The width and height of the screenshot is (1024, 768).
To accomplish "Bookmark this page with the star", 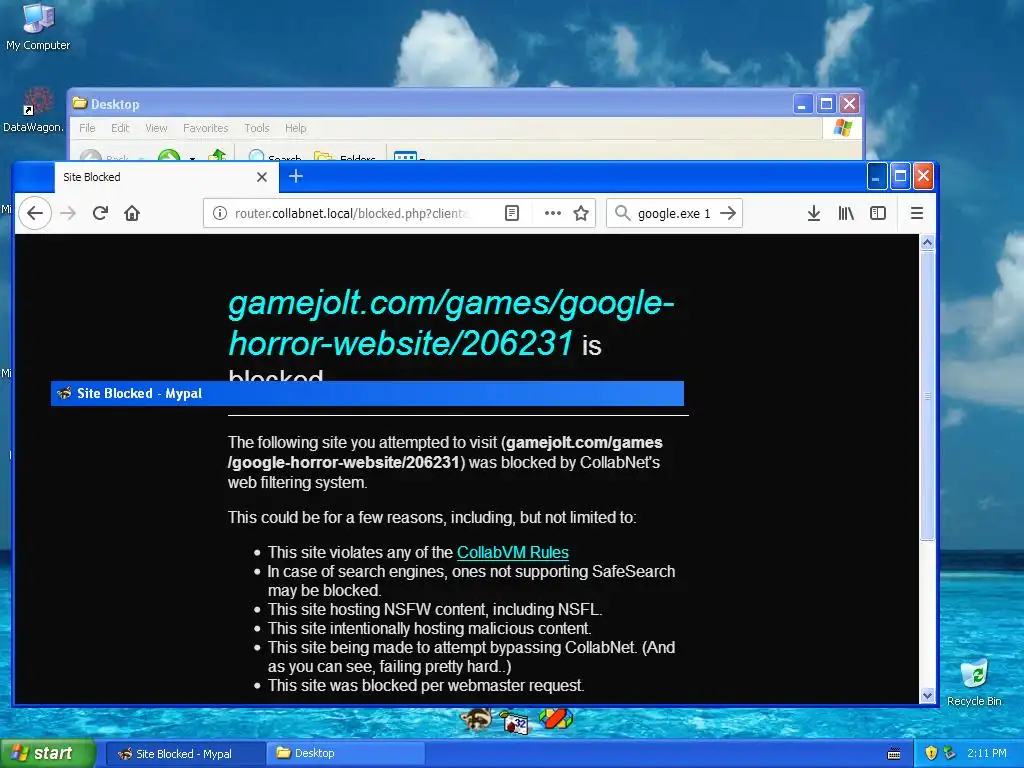I will tap(581, 214).
